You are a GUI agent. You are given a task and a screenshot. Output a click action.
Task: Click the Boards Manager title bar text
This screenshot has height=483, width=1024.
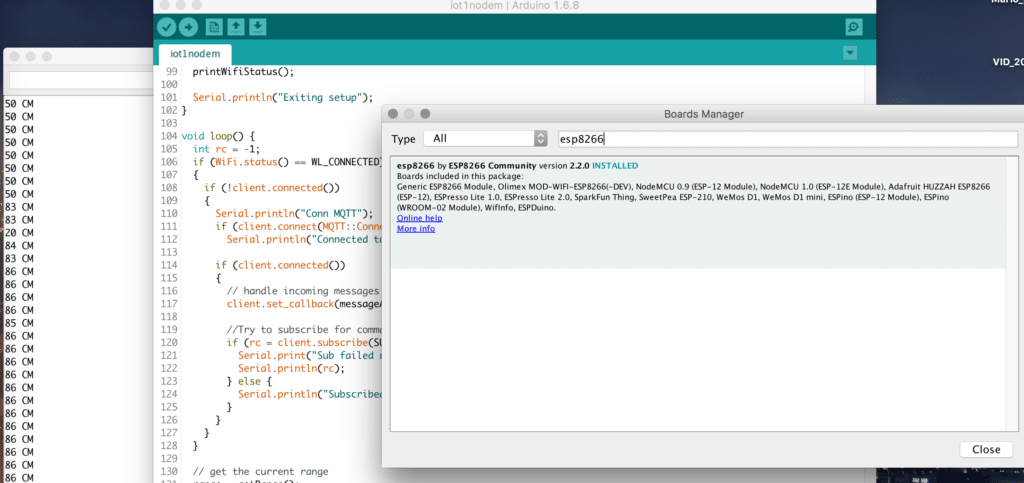(x=704, y=114)
